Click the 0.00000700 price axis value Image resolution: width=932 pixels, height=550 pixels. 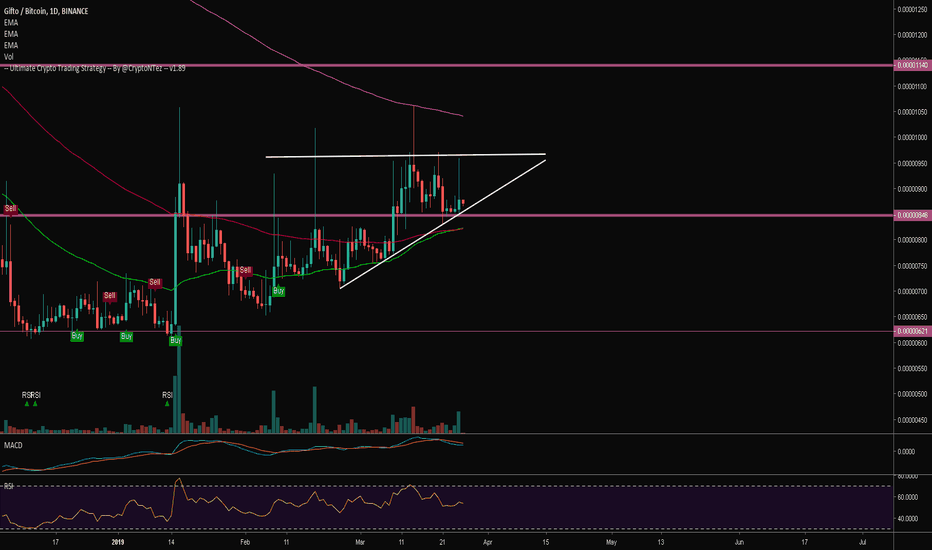click(912, 291)
